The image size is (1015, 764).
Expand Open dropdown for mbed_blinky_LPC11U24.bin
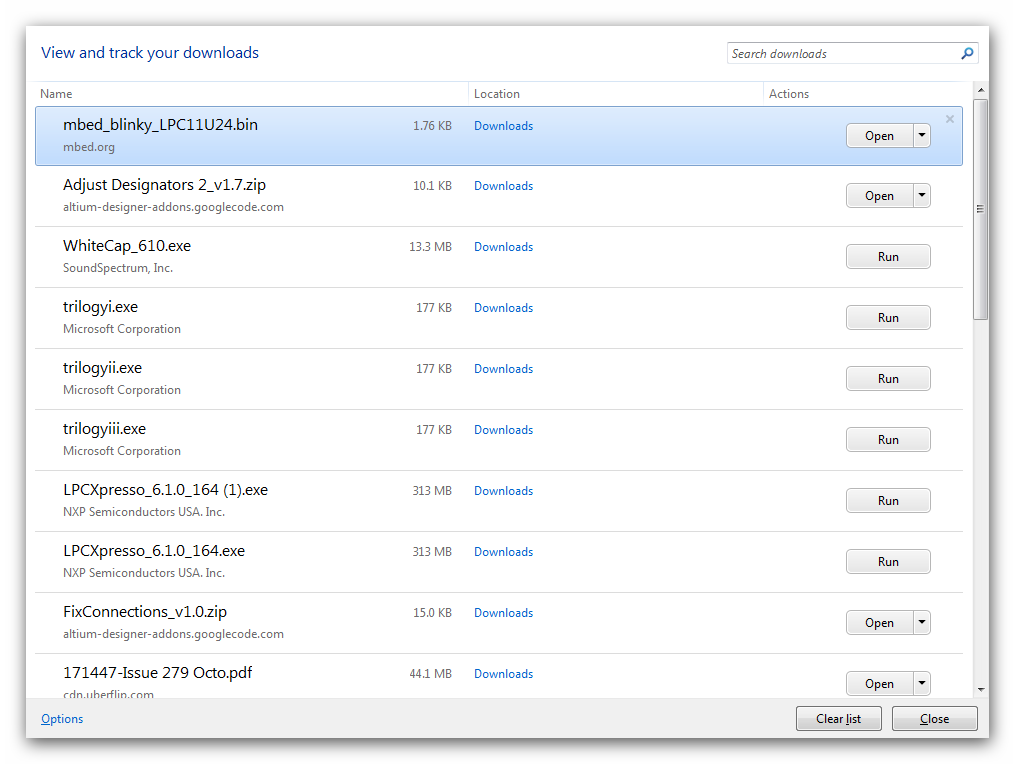pyautogui.click(x=922, y=136)
